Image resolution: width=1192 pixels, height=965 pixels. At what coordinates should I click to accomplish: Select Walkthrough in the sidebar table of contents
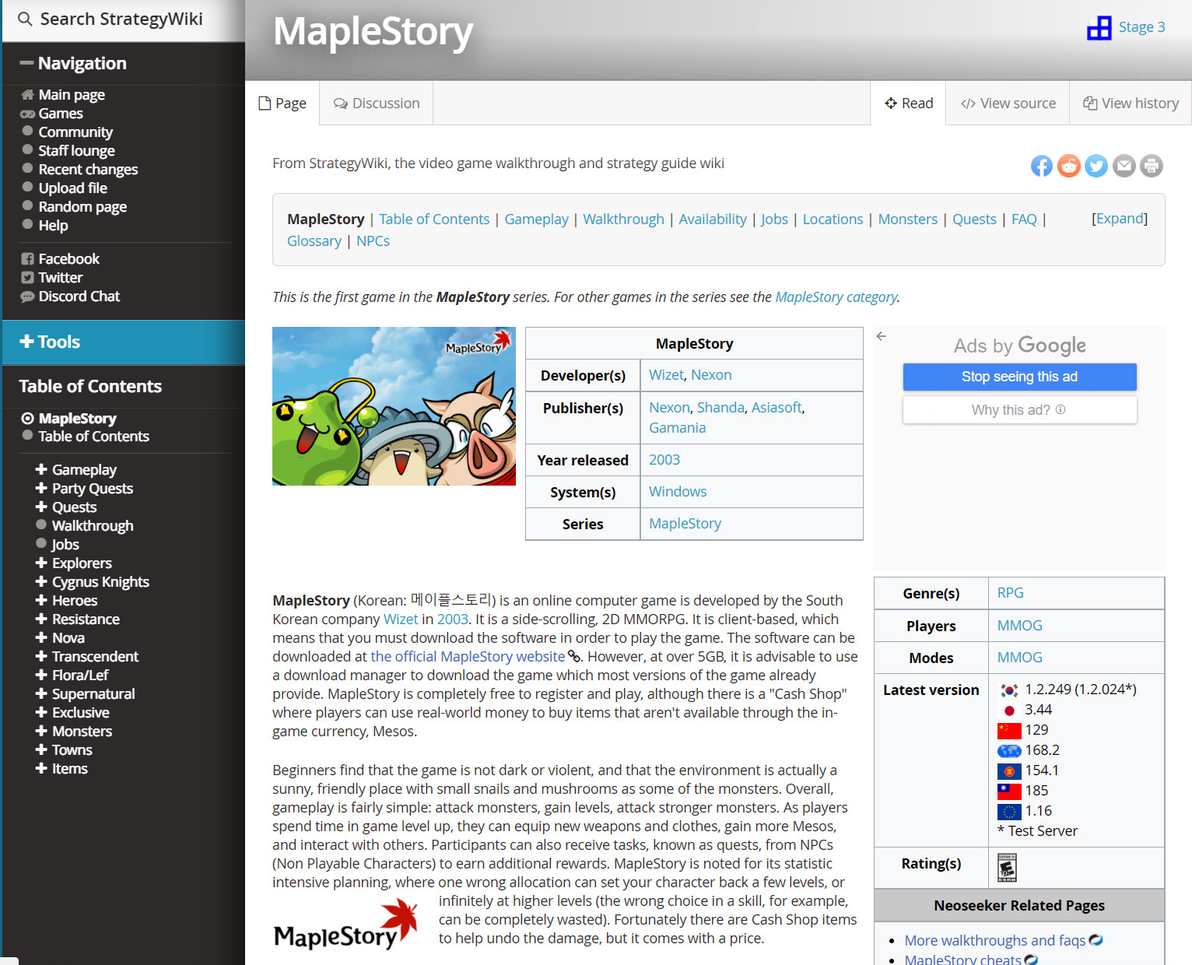(x=93, y=525)
